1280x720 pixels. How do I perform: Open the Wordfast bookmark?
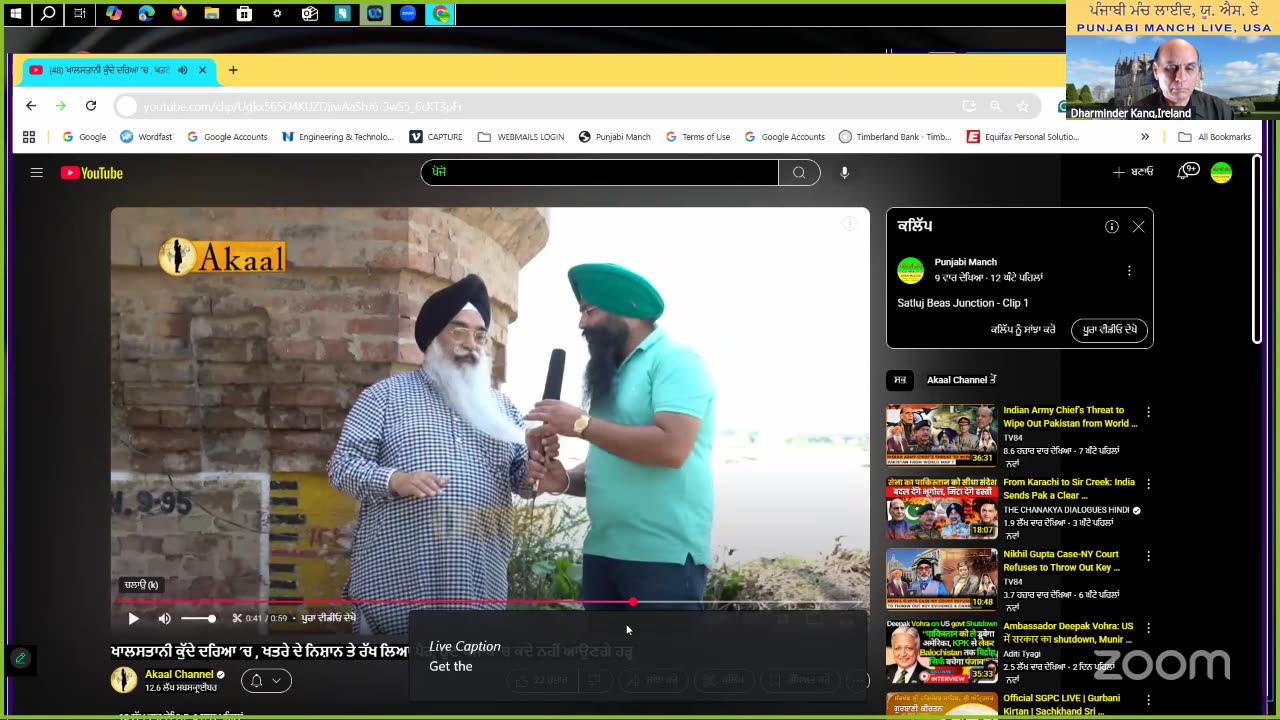point(146,137)
